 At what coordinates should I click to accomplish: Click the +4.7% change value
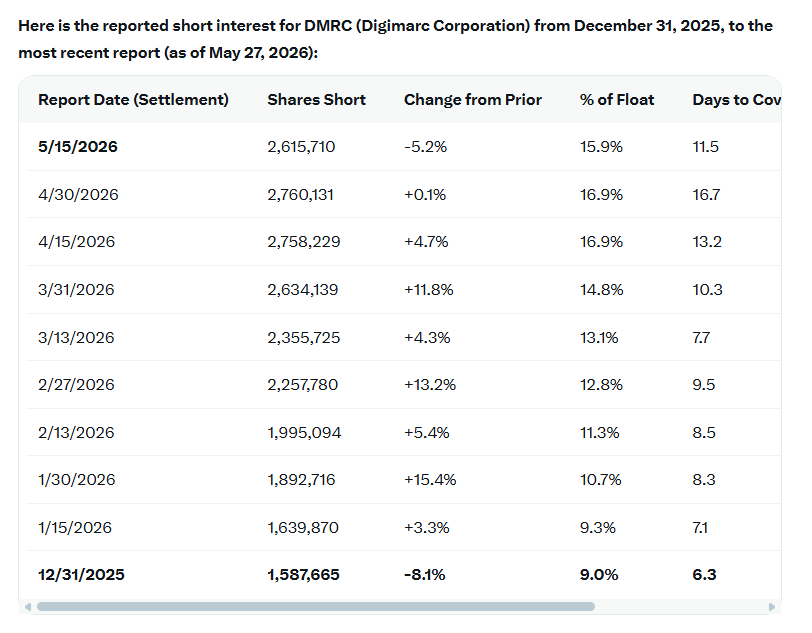pos(426,241)
